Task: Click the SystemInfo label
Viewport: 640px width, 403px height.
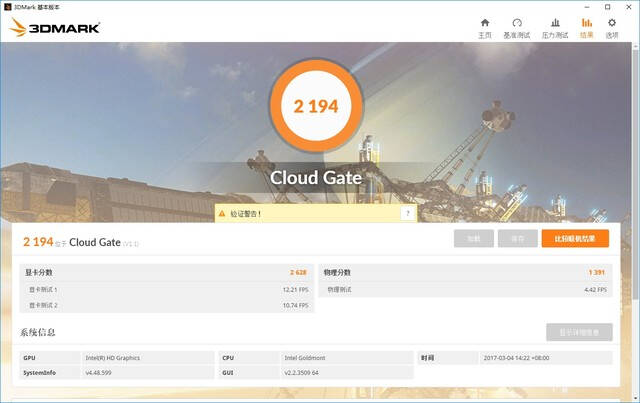Action: click(x=40, y=373)
